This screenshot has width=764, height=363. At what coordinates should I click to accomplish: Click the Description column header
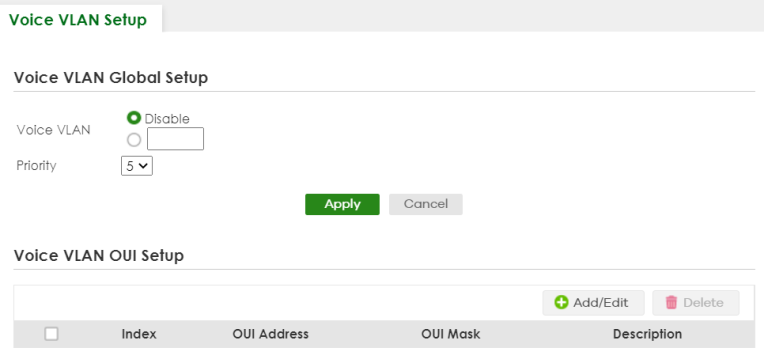647,334
